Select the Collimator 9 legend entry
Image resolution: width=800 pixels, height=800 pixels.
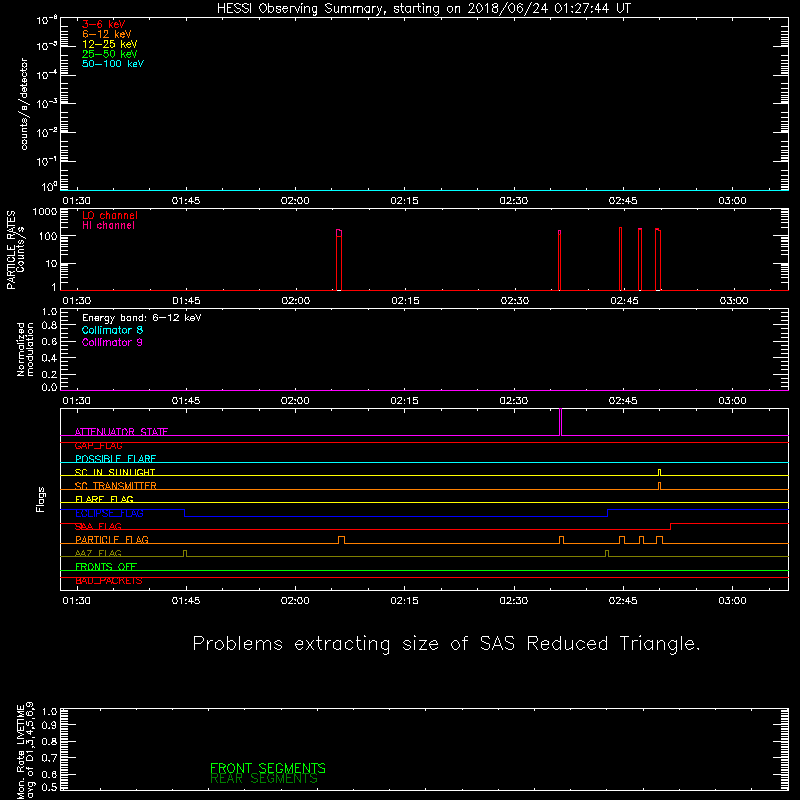[112, 342]
